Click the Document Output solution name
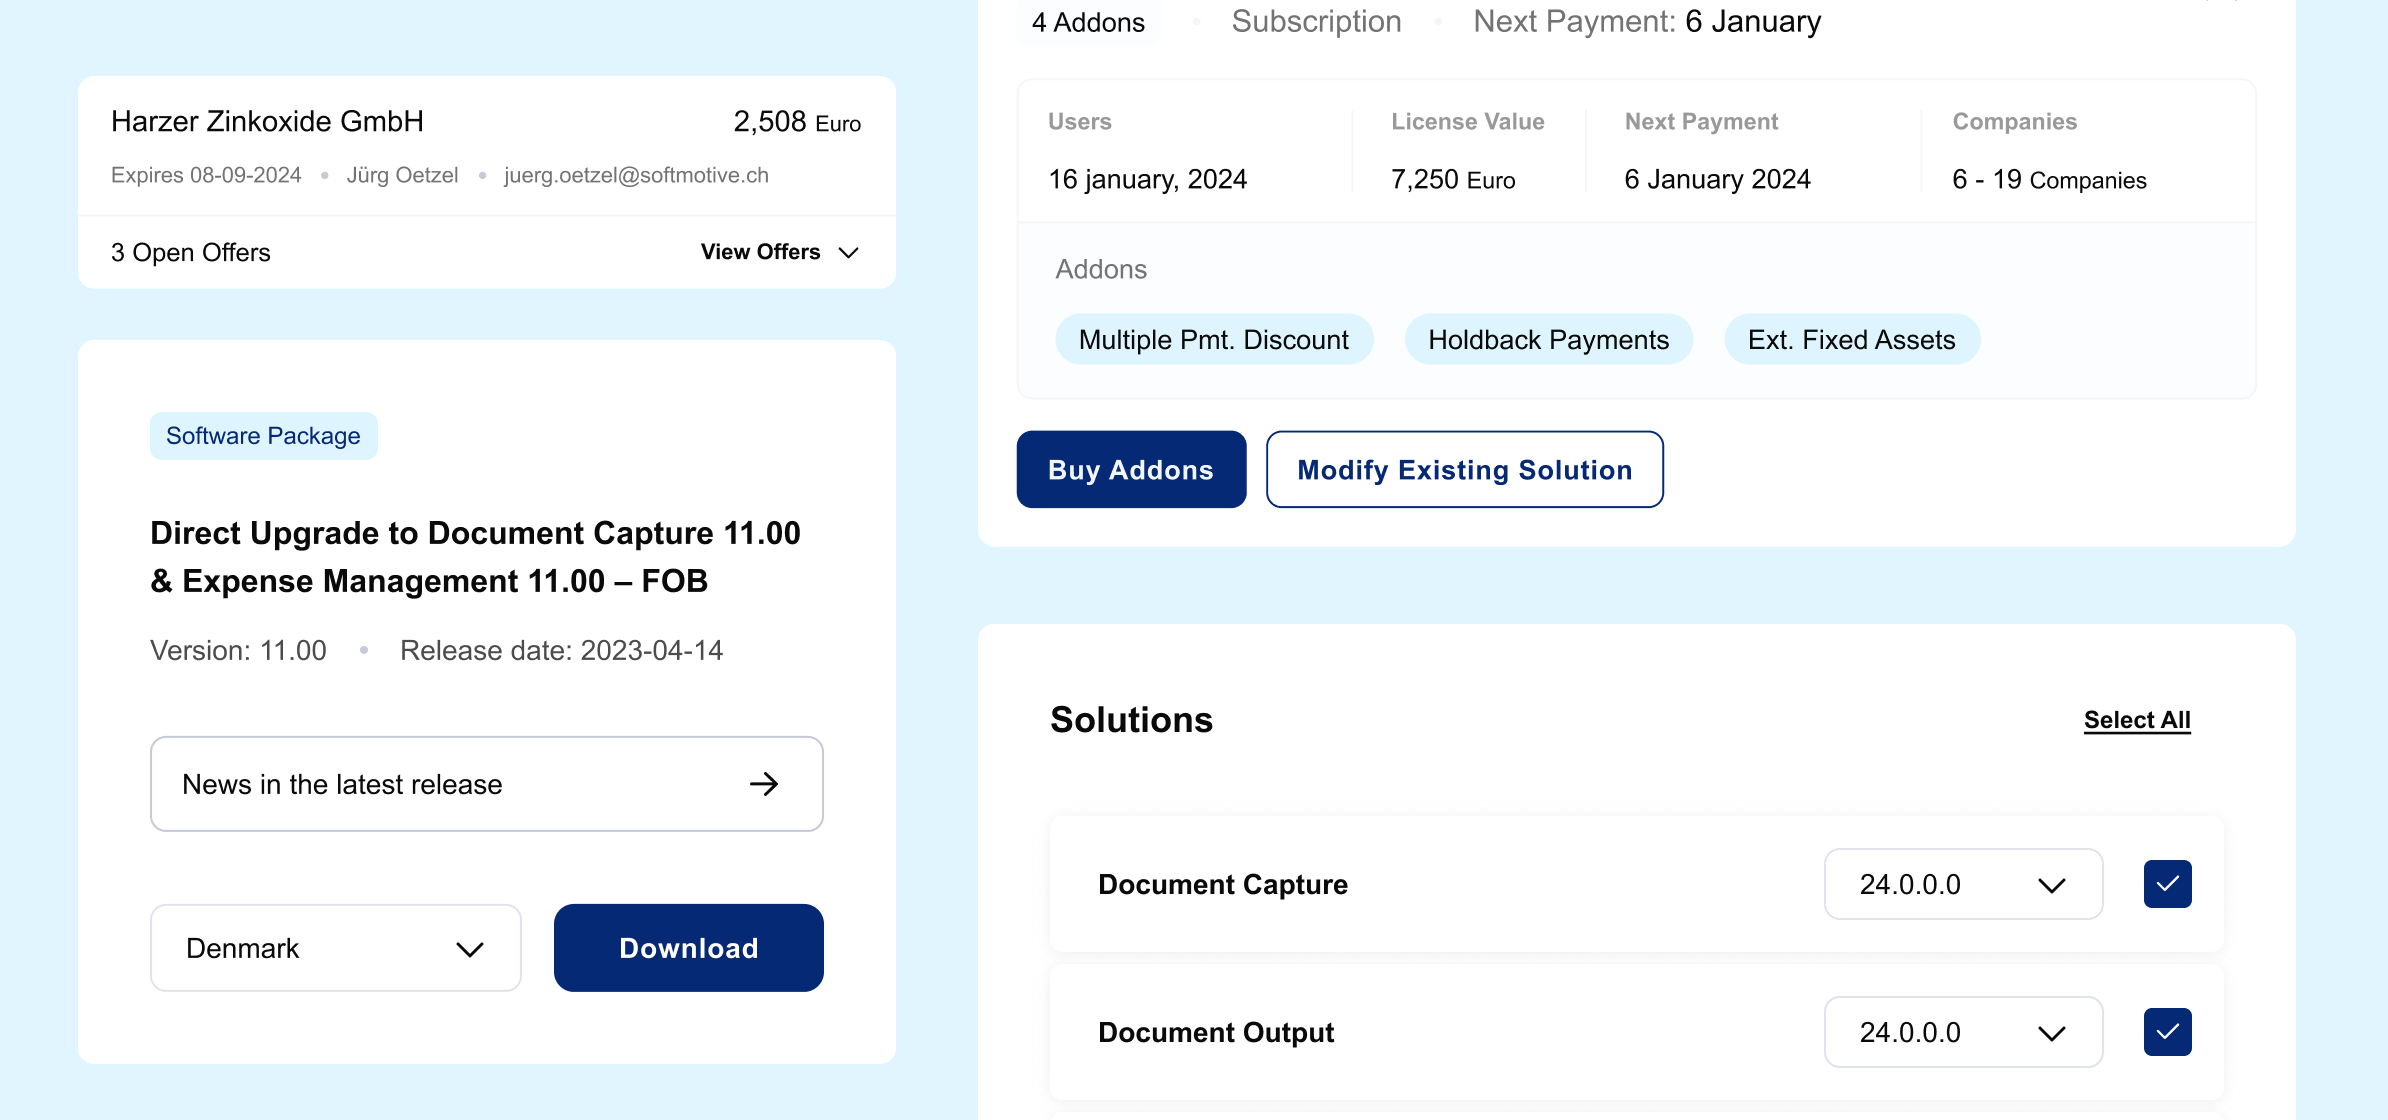 tap(1216, 1033)
